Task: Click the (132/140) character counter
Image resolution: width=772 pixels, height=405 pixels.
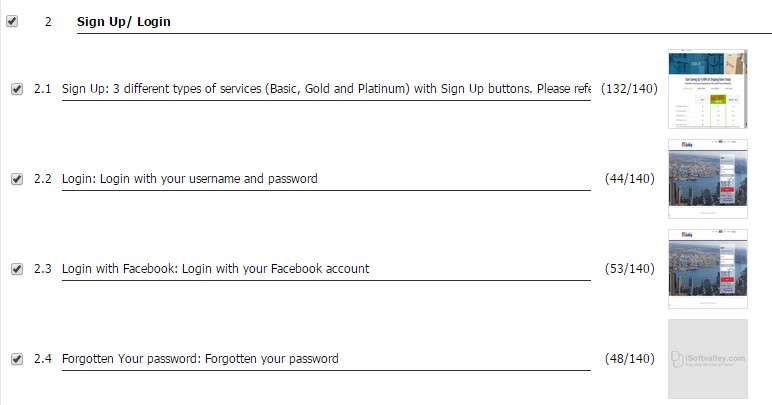Action: tap(629, 89)
